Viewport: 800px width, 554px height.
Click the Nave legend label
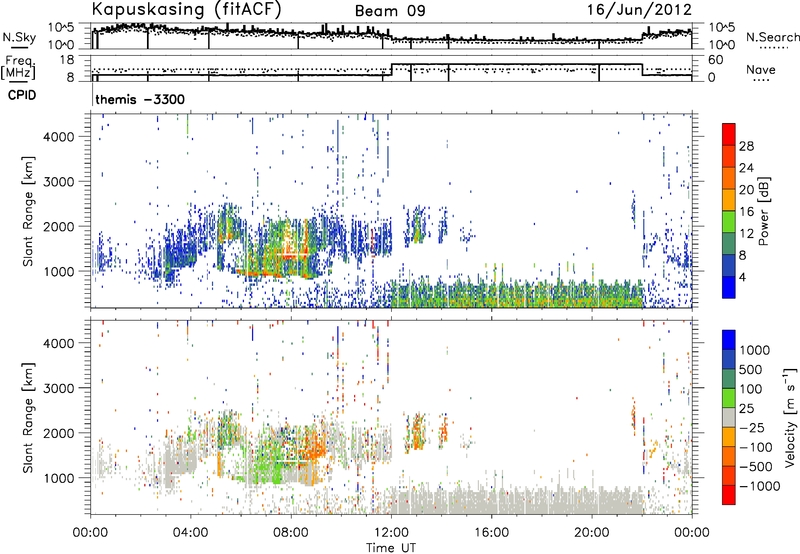[761, 69]
